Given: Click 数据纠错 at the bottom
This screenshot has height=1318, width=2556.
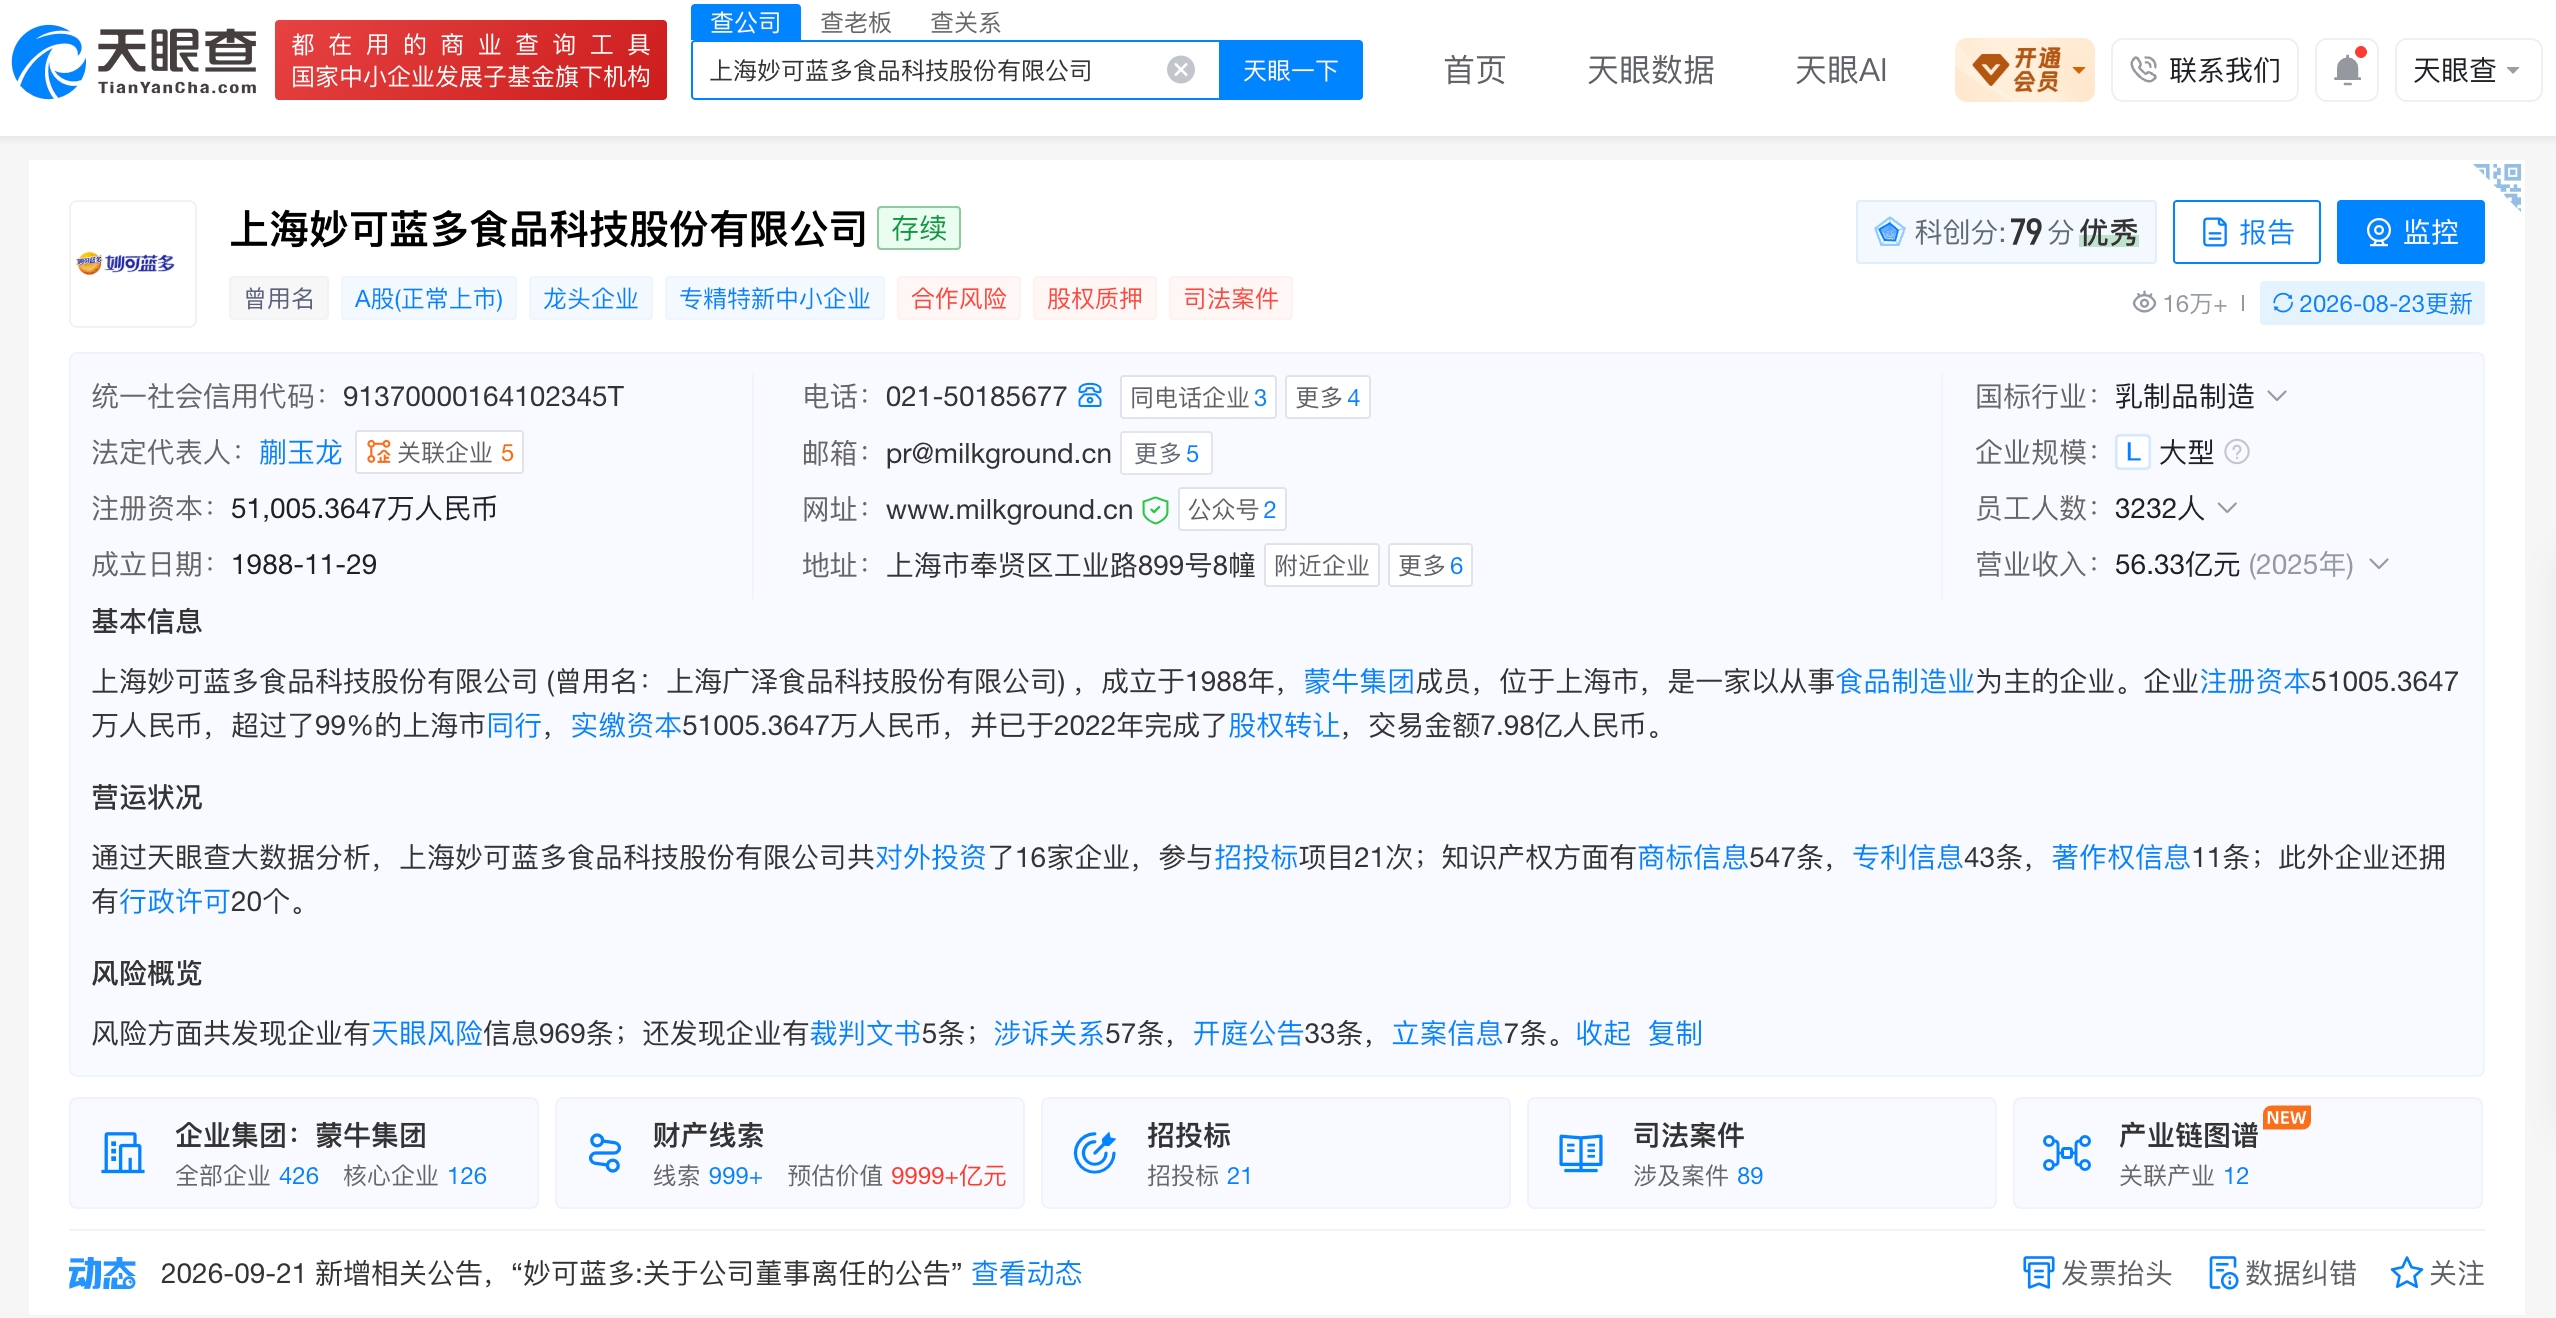Looking at the screenshot, I should point(2282,1273).
